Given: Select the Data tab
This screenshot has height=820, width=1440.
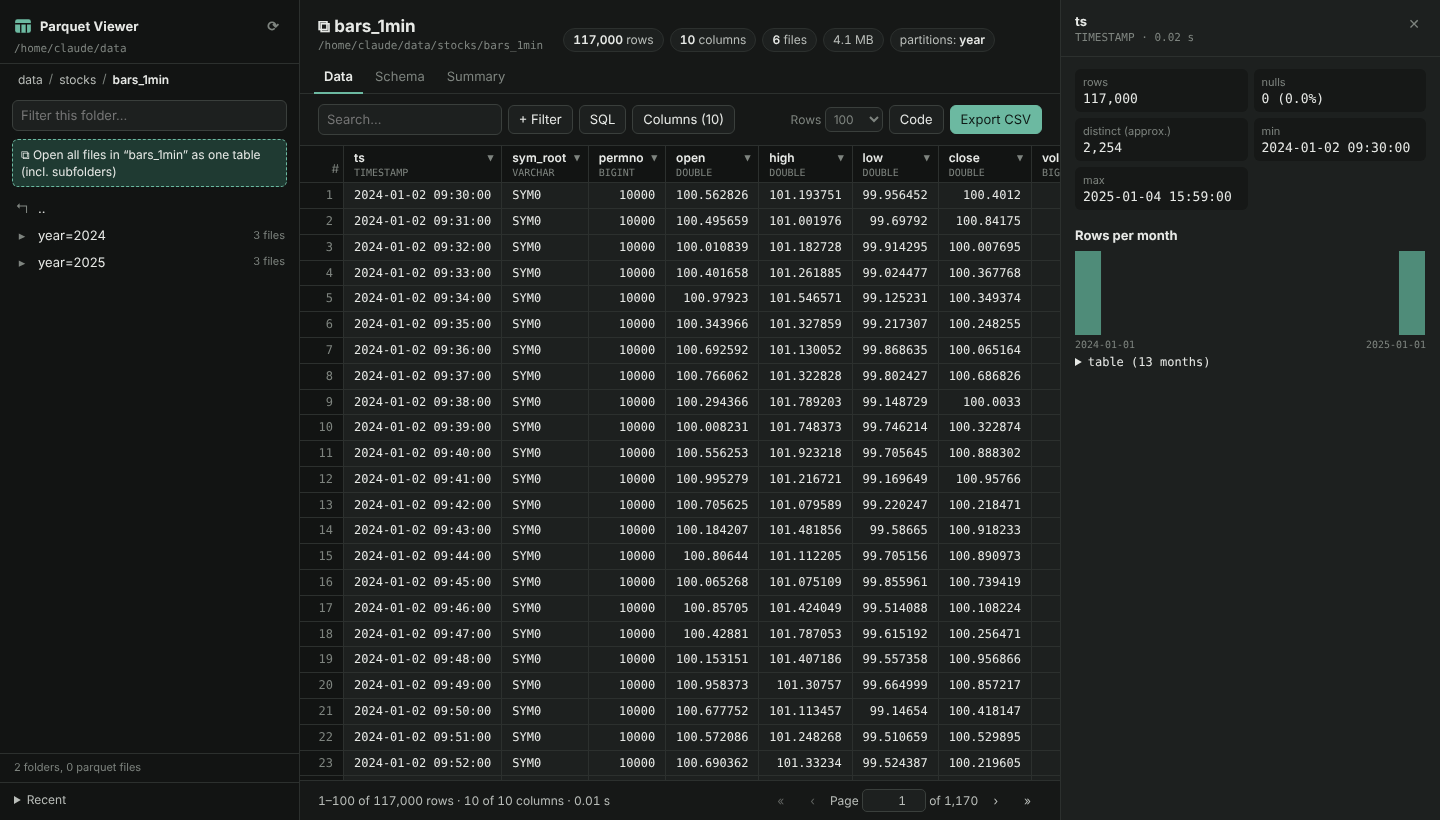Looking at the screenshot, I should coord(338,76).
